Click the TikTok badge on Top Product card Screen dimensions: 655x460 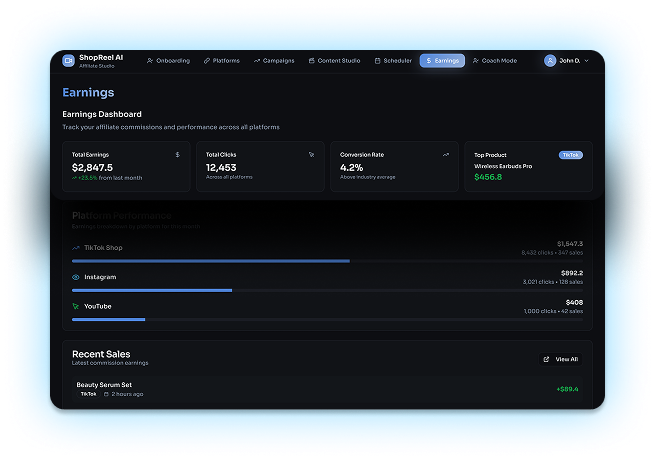[x=570, y=155]
